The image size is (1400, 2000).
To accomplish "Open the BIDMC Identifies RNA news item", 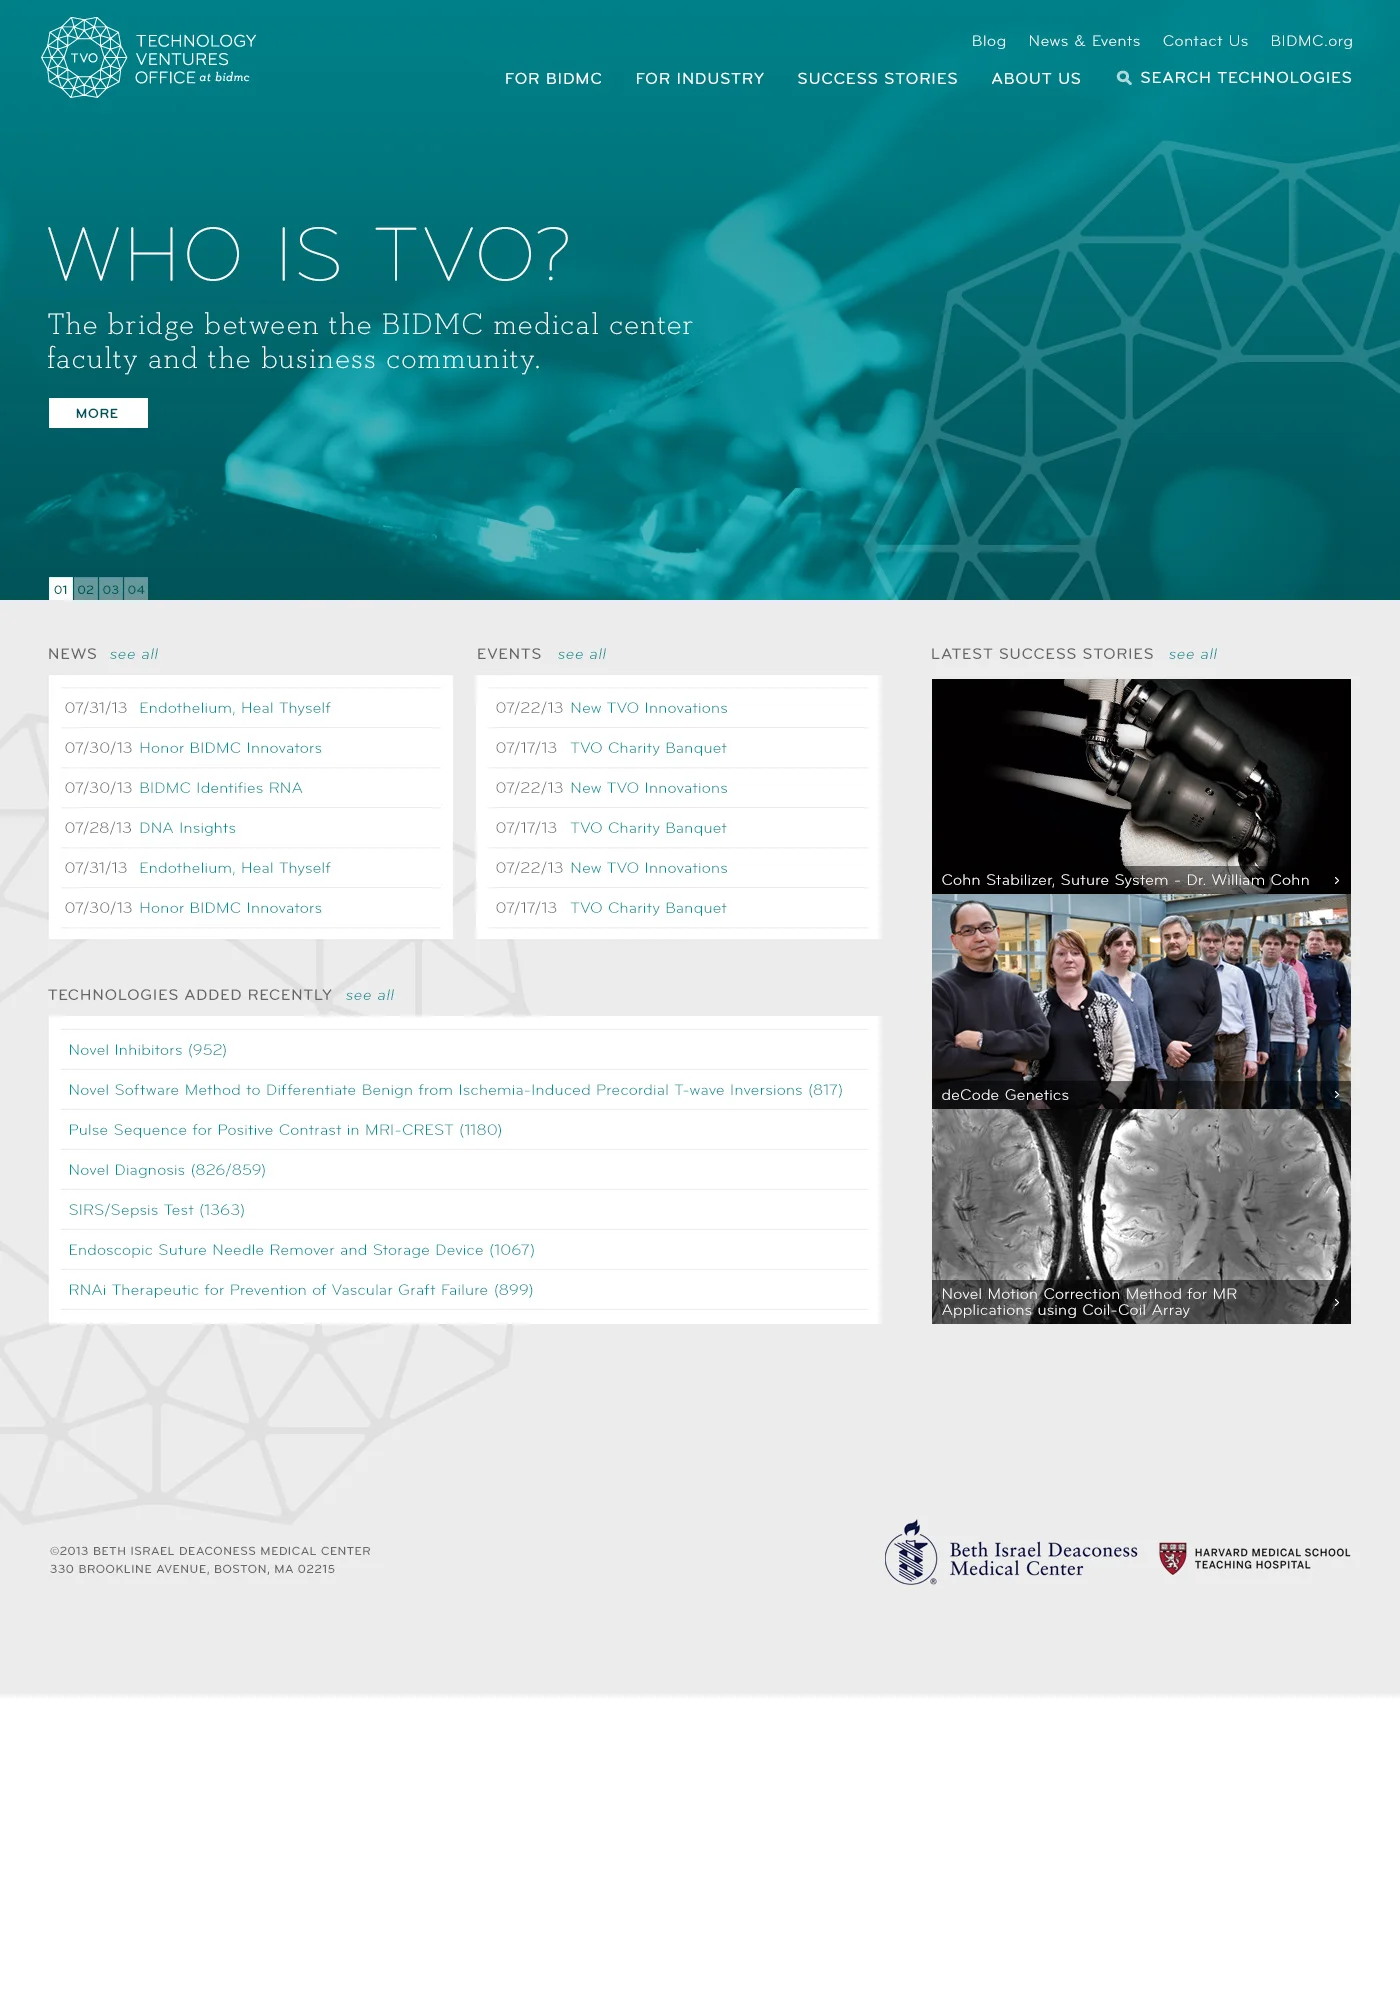I will tap(221, 788).
